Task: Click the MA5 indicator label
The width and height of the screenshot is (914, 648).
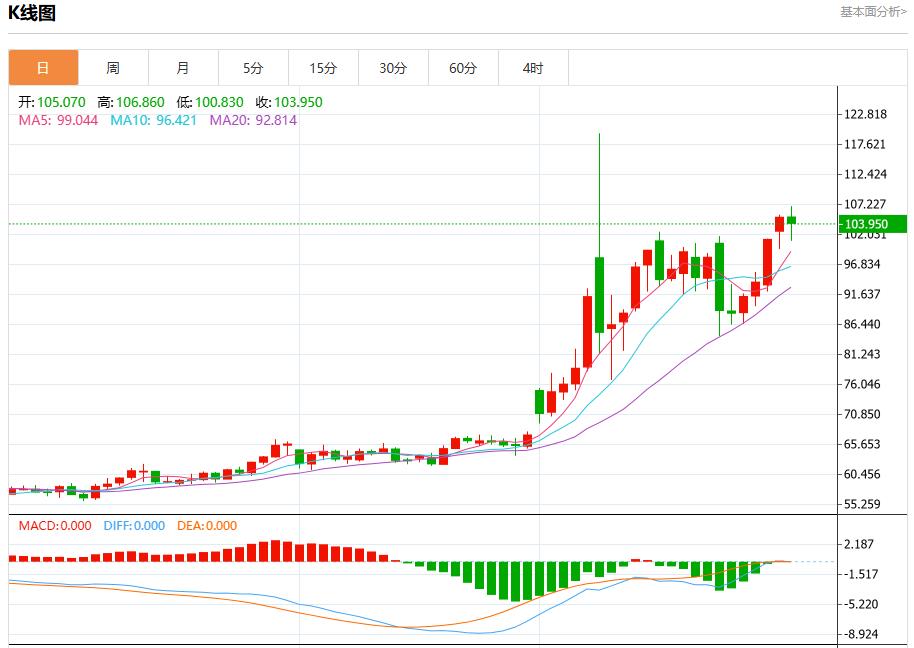Action: pyautogui.click(x=58, y=120)
